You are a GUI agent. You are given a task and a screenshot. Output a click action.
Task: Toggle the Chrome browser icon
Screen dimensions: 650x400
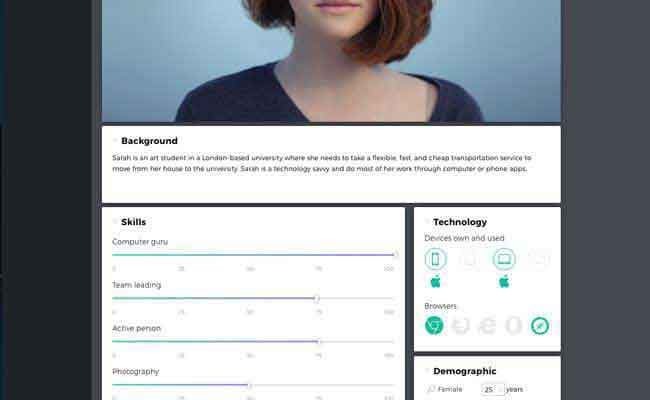(x=434, y=325)
